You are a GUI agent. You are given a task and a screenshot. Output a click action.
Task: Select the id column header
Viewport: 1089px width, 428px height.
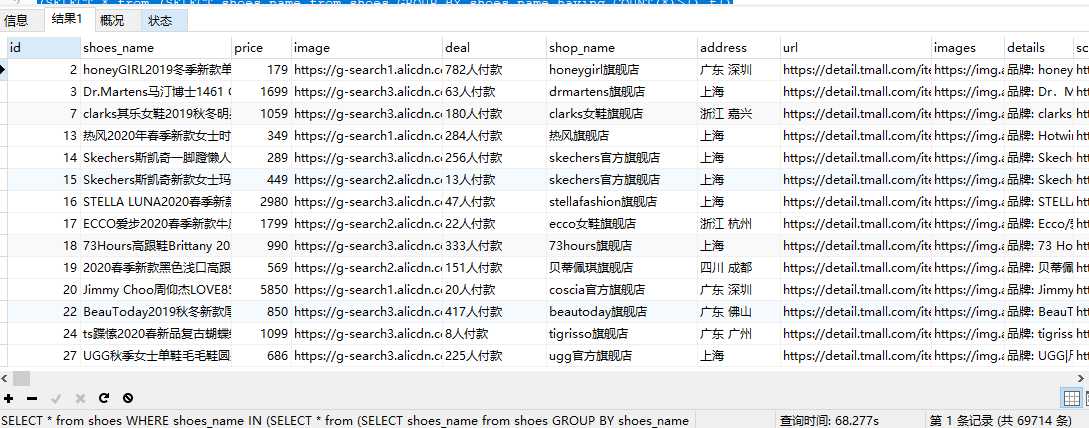point(43,48)
